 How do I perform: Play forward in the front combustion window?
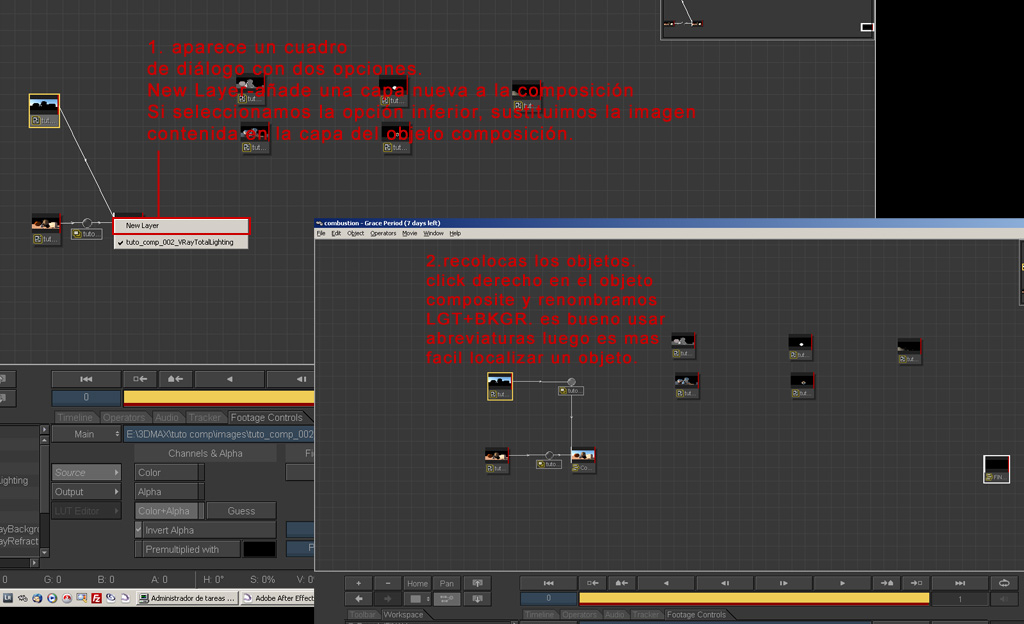pos(842,583)
